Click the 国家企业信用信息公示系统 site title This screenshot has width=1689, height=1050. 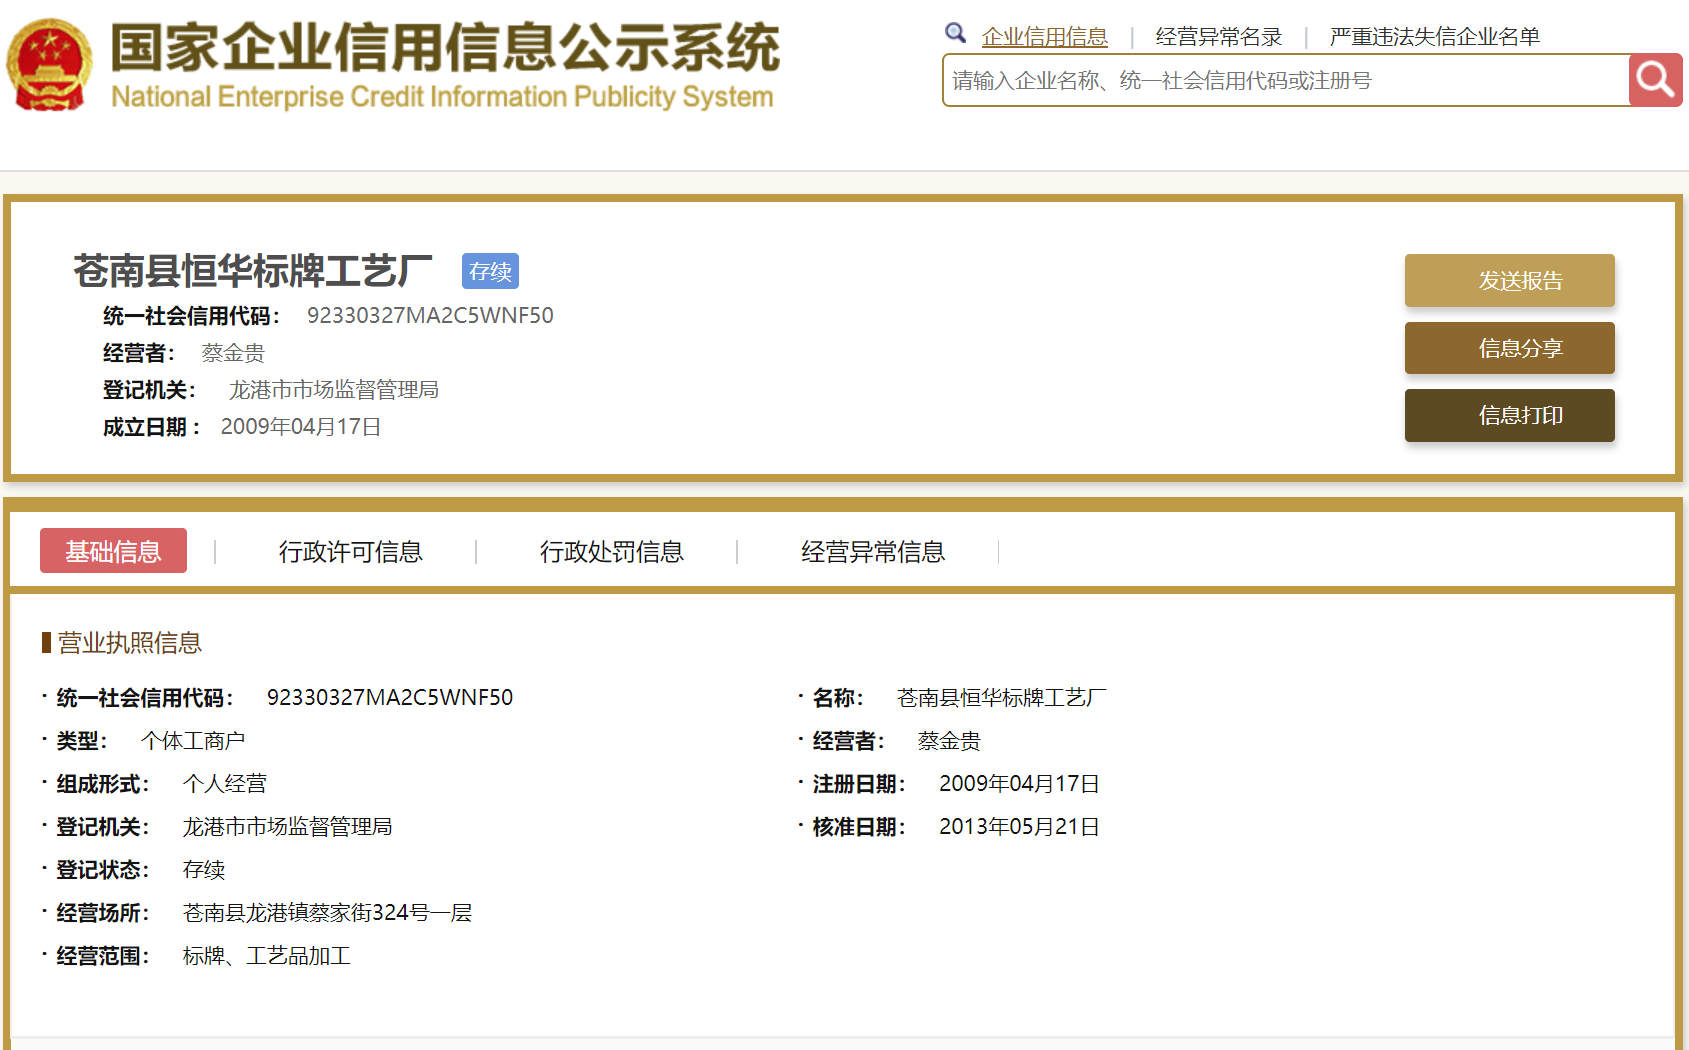(x=444, y=47)
